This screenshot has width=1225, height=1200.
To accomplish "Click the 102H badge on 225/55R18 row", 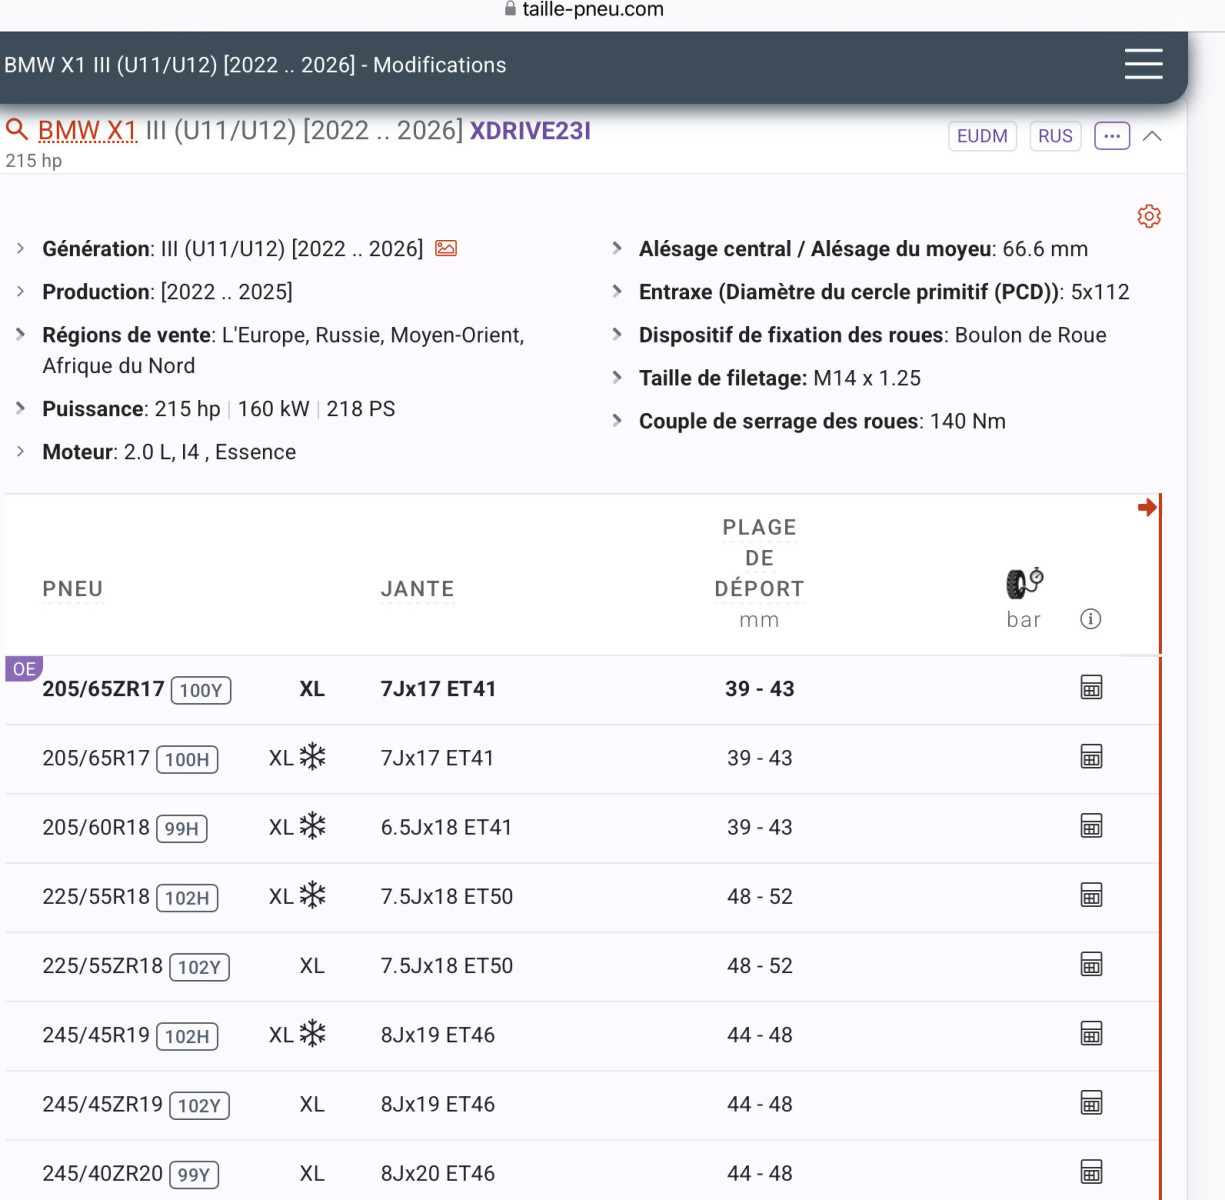I will (187, 897).
